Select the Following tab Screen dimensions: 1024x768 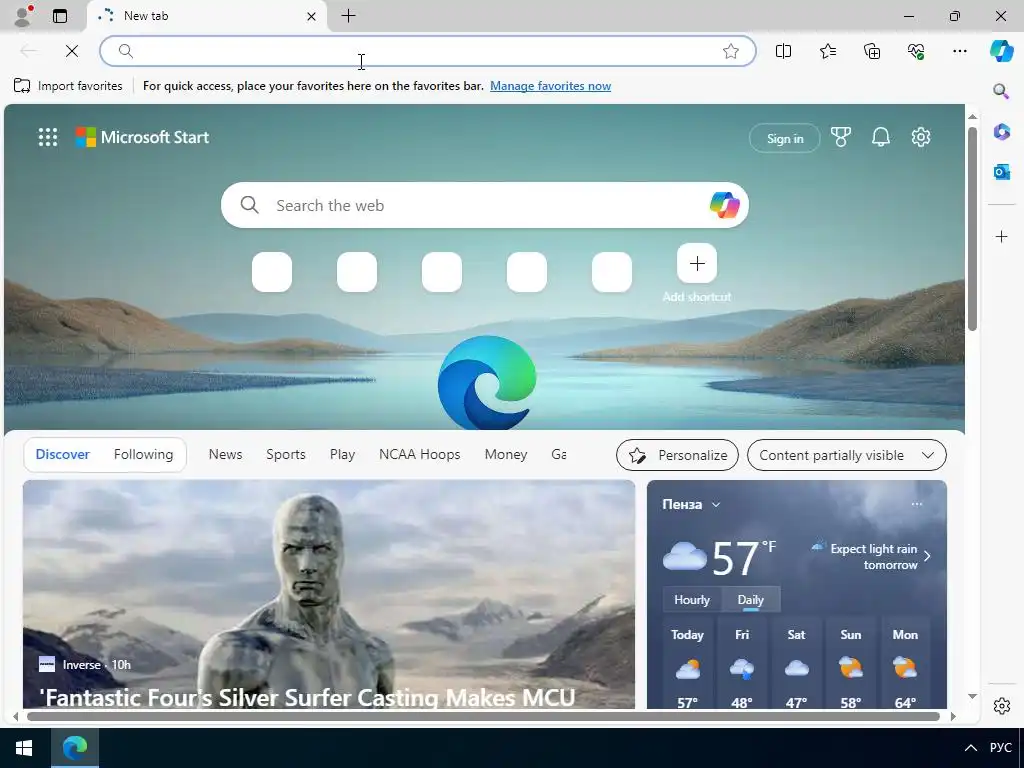click(143, 455)
